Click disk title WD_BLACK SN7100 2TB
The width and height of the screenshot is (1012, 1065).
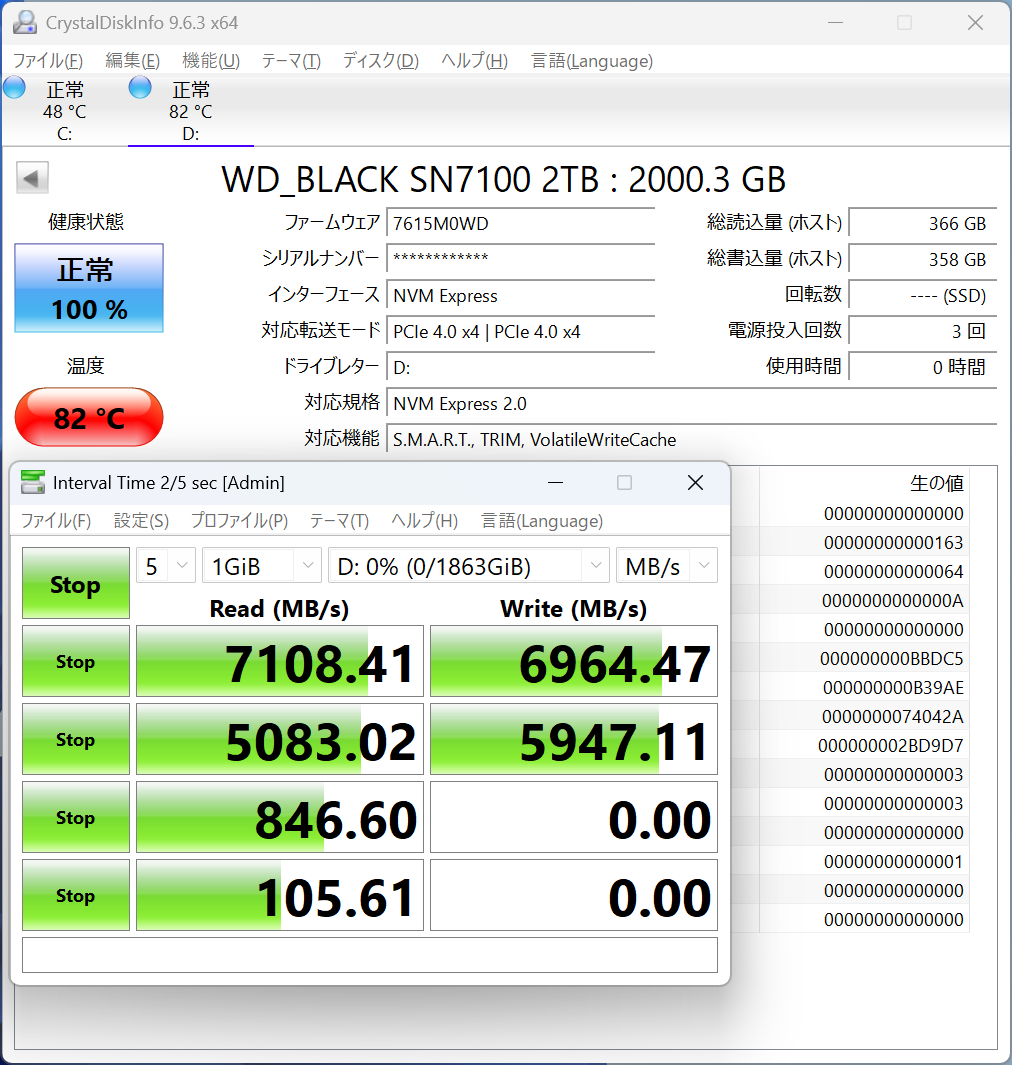point(503,179)
